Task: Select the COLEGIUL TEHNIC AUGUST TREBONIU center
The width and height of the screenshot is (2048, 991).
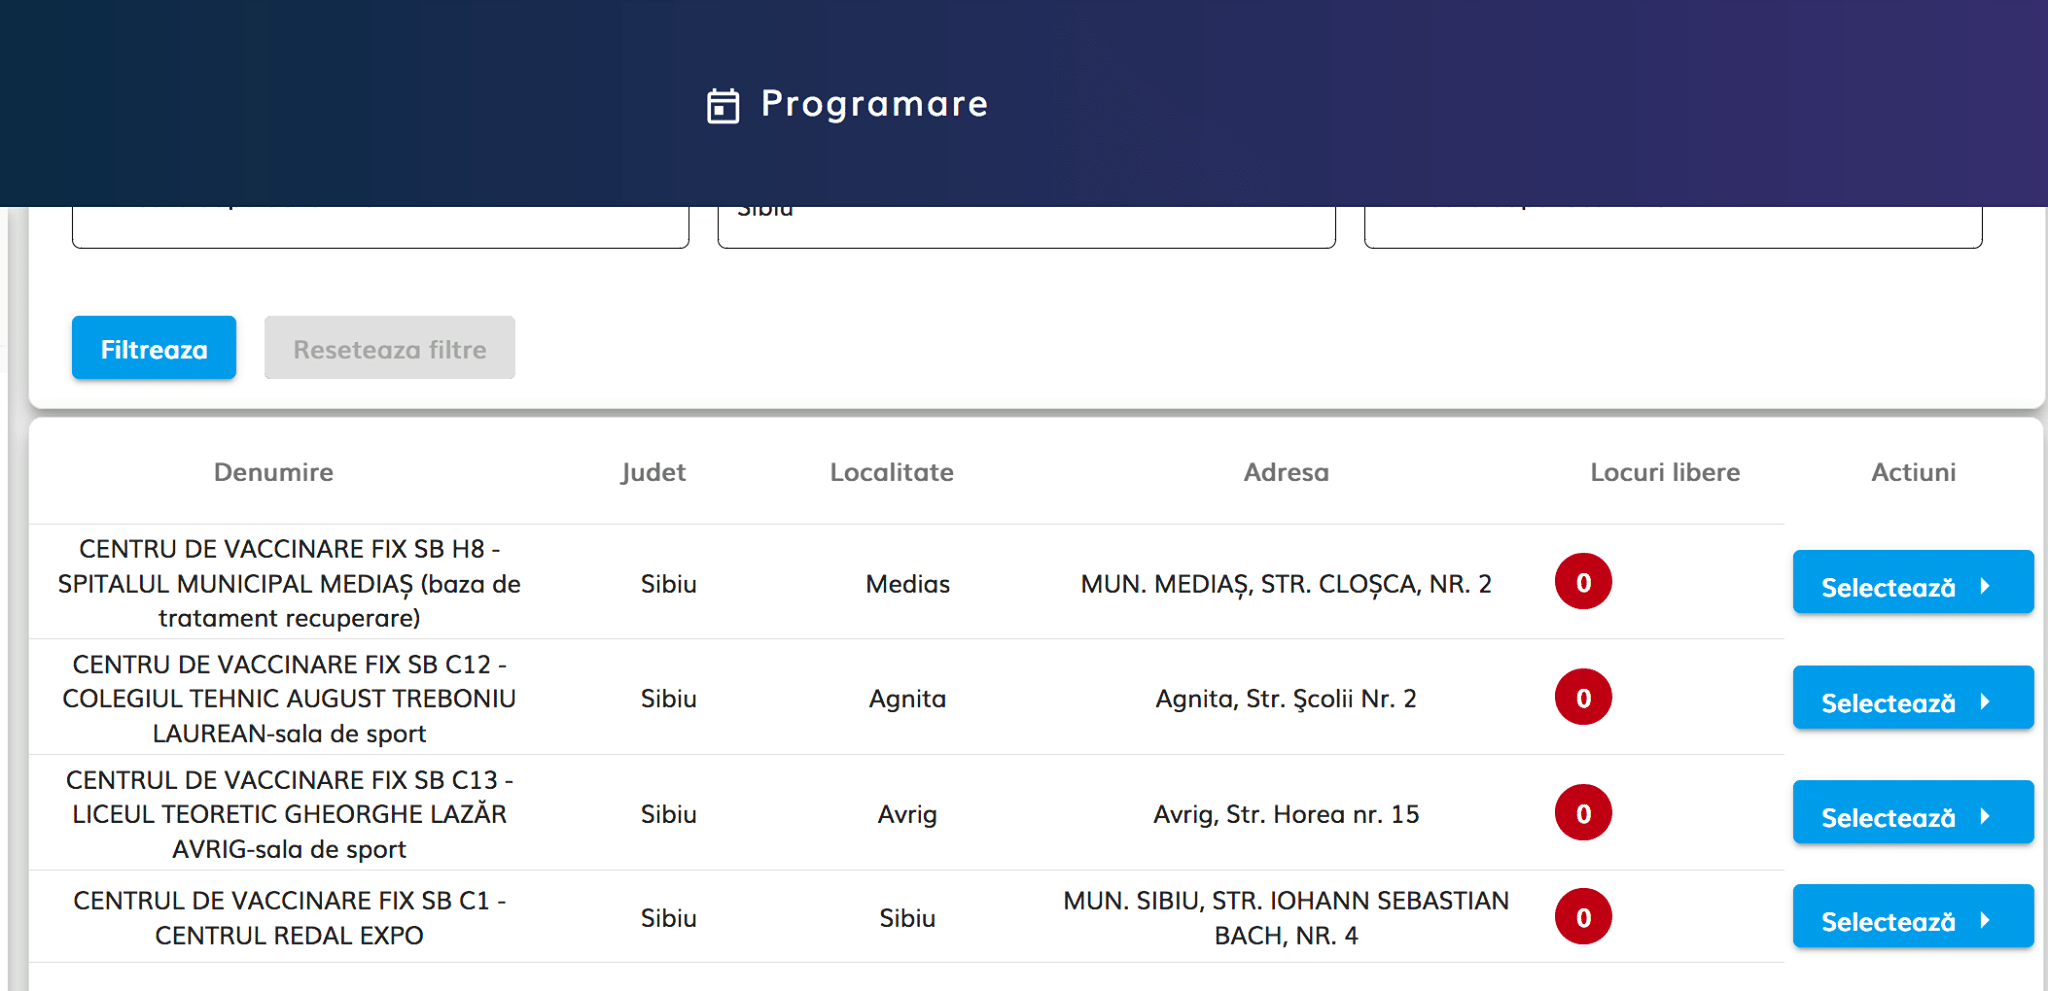Action: pyautogui.click(x=1912, y=697)
